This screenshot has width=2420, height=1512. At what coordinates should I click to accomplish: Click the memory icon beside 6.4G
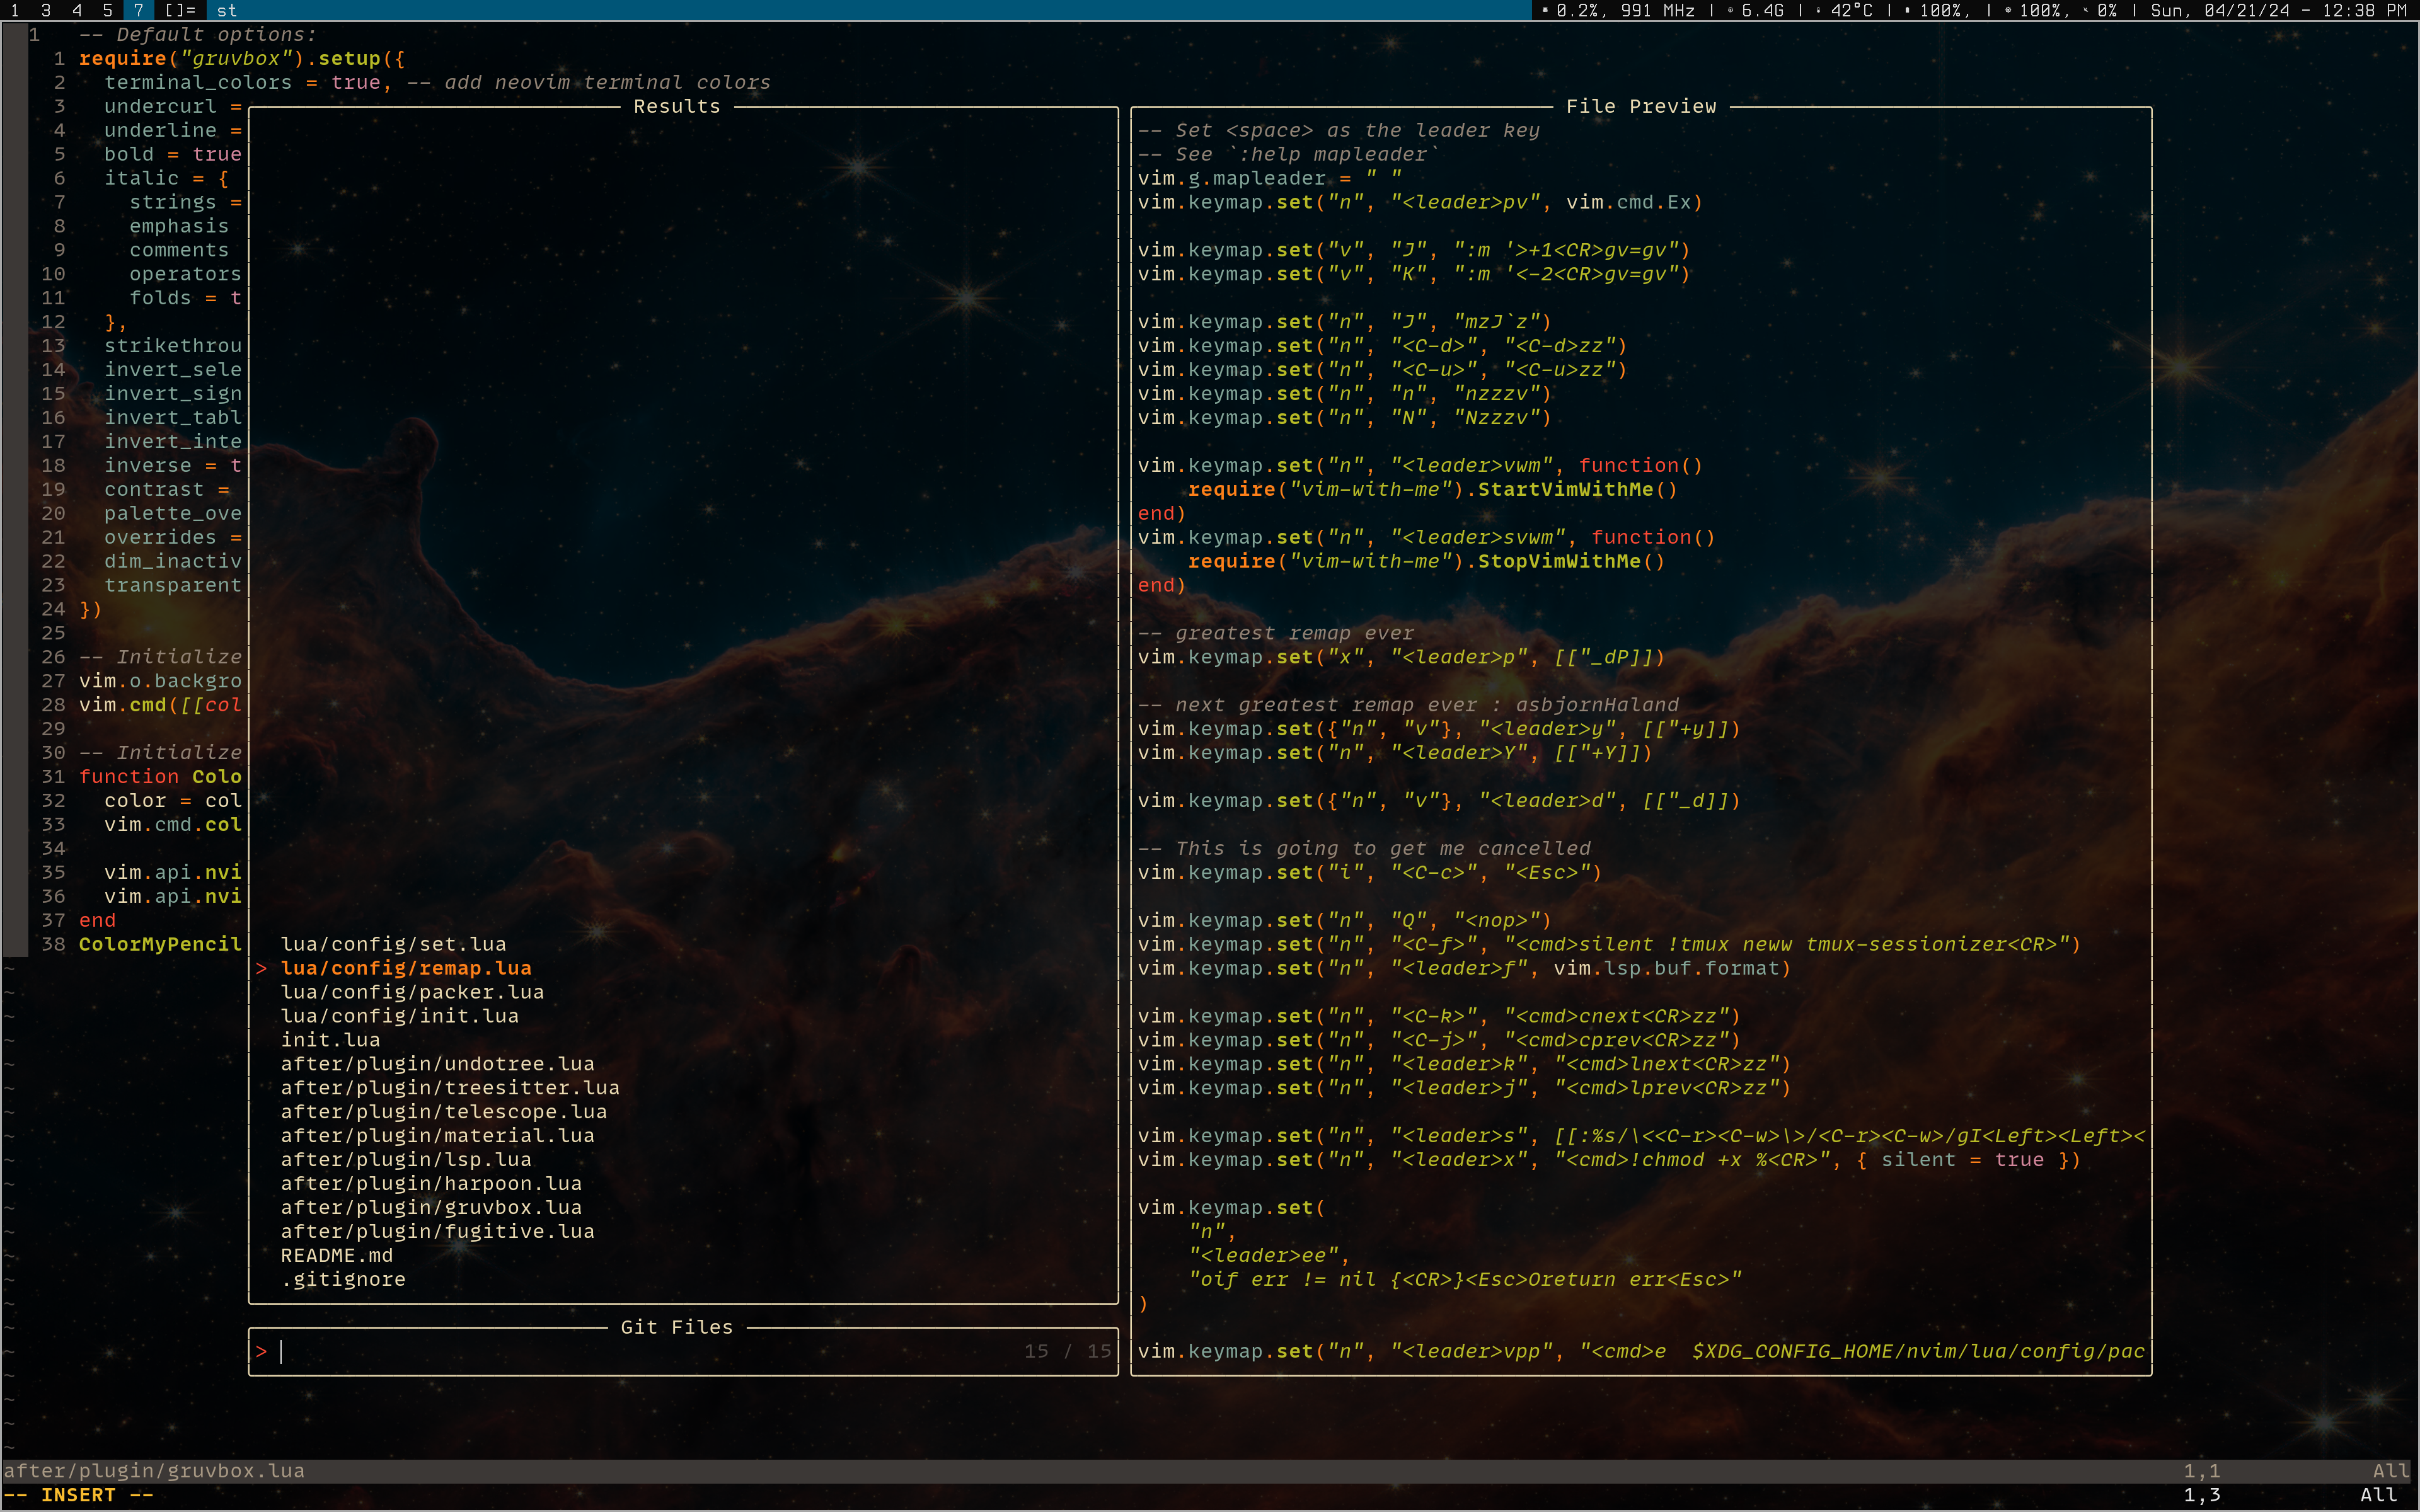click(1731, 10)
